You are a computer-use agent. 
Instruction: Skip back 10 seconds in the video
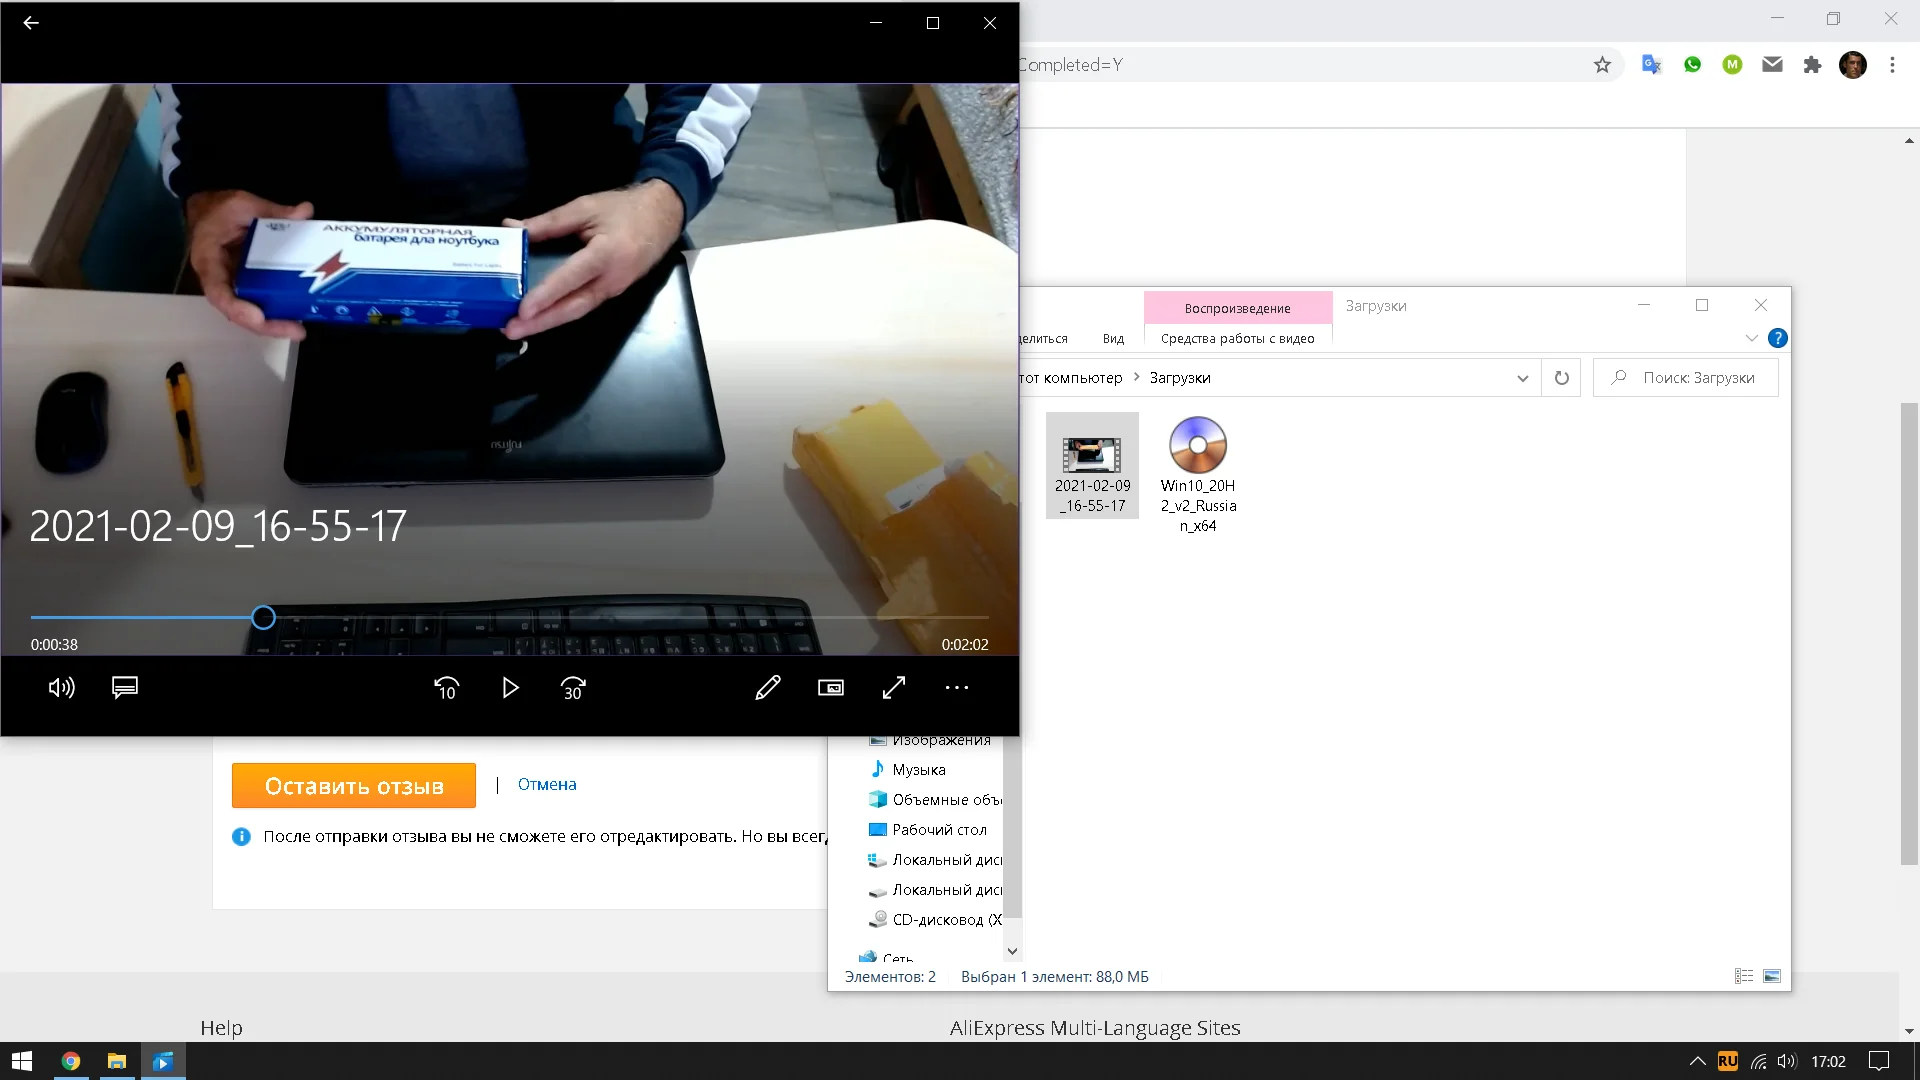click(446, 688)
